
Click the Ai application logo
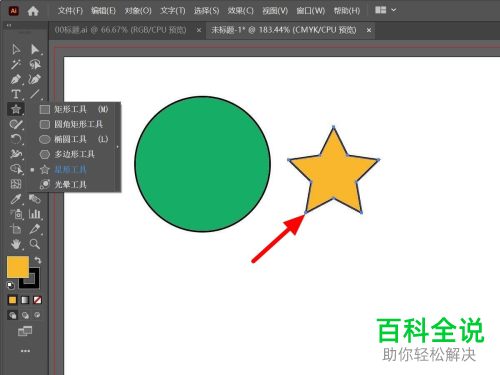[13, 11]
